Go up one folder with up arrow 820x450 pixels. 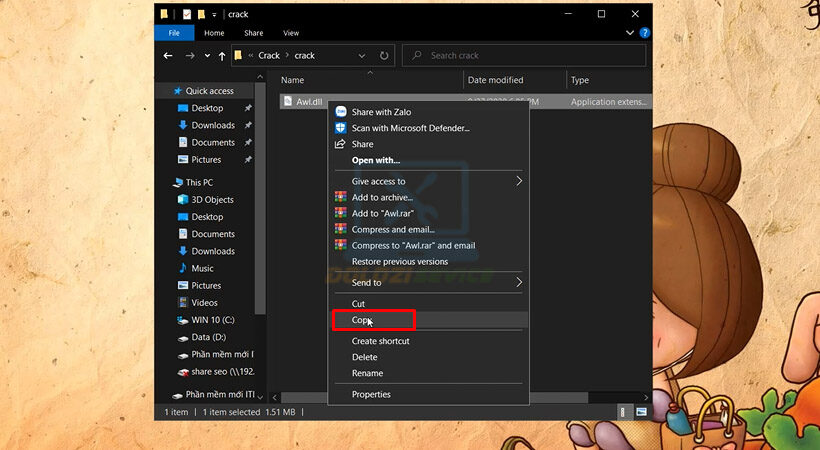pyautogui.click(x=221, y=56)
